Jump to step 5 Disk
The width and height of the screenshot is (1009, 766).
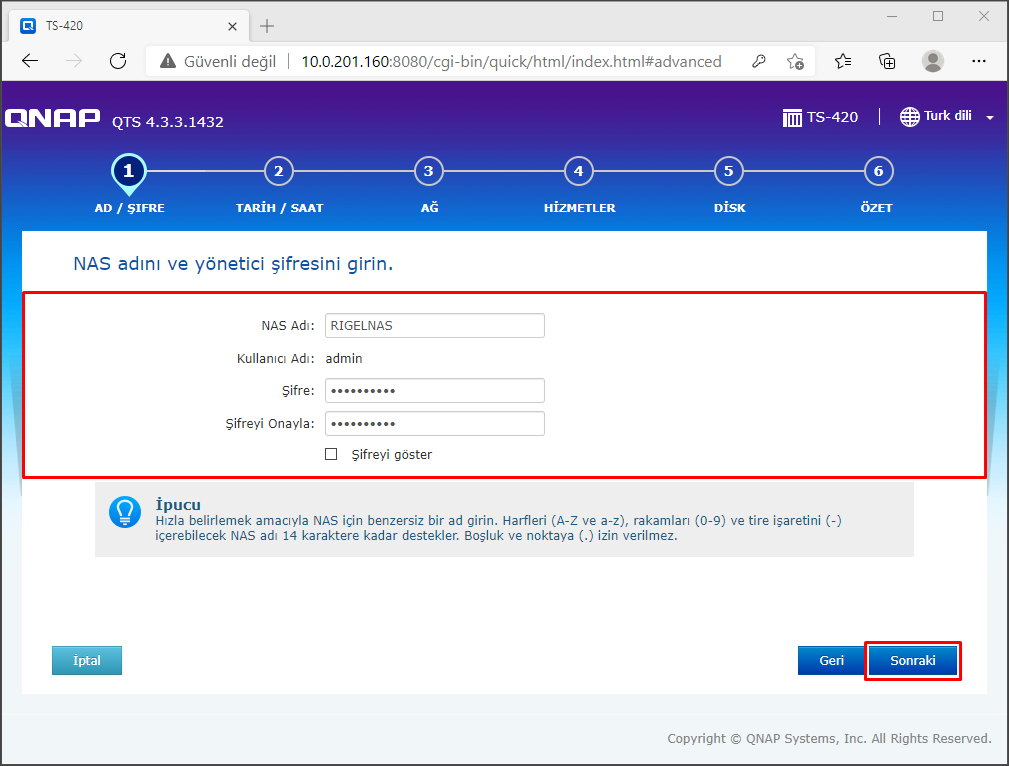[728, 171]
